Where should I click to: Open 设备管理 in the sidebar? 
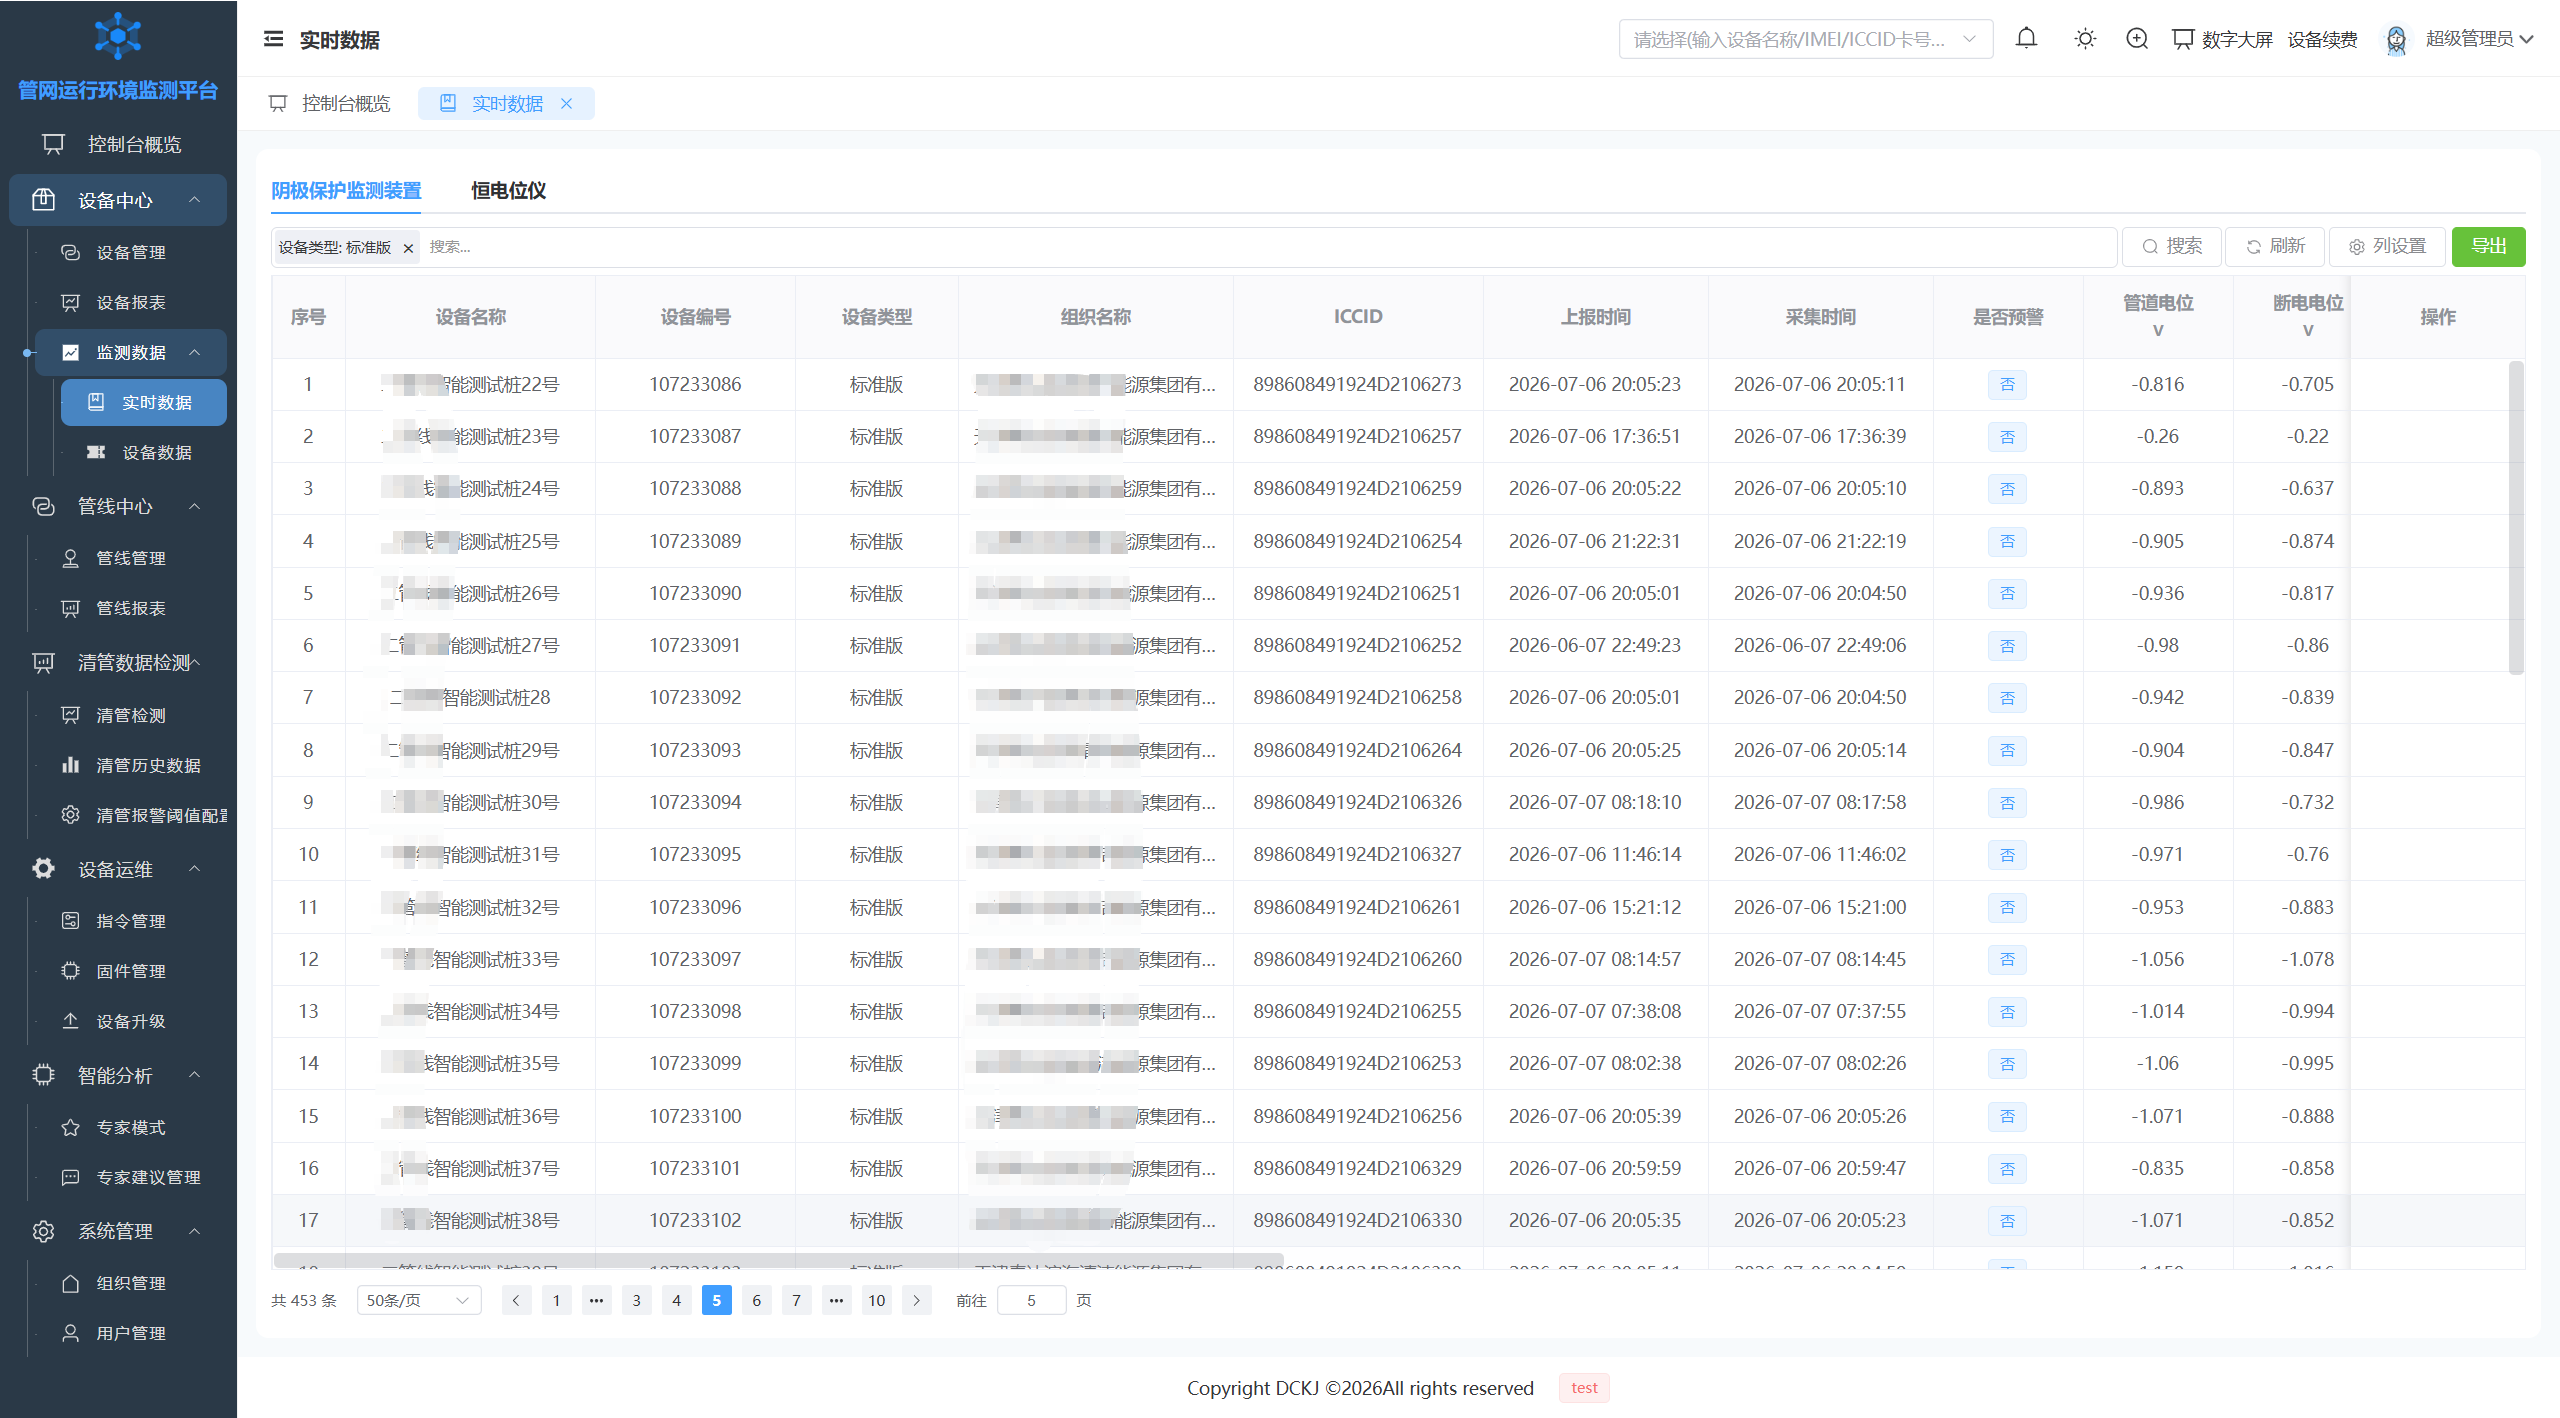(x=130, y=252)
